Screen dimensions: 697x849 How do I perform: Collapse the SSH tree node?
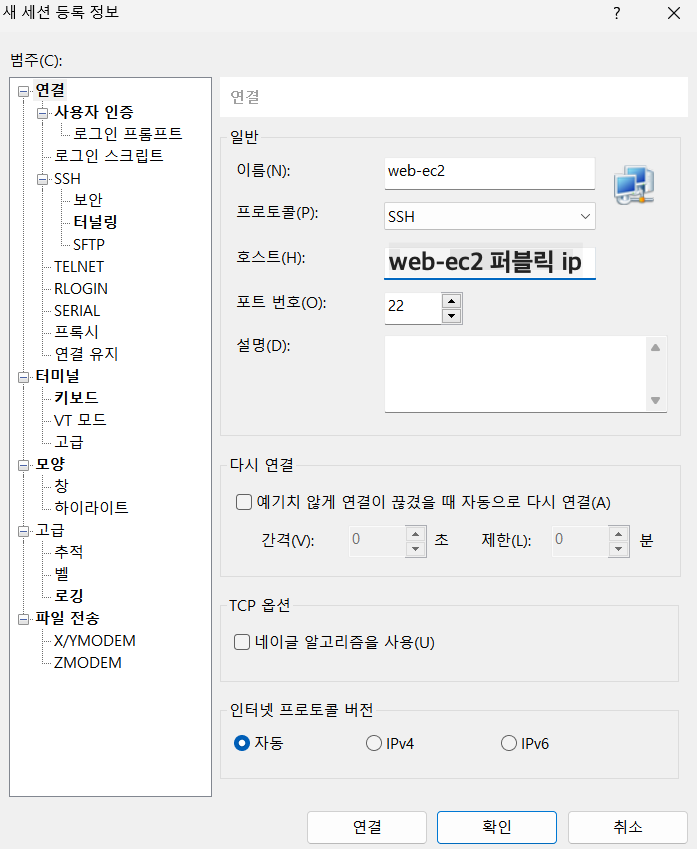[x=42, y=179]
